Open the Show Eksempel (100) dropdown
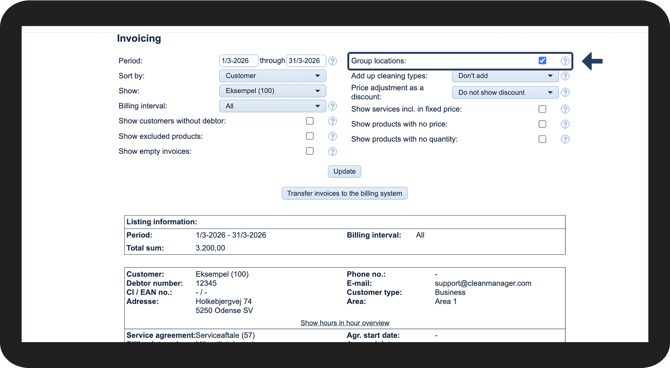 [x=273, y=91]
